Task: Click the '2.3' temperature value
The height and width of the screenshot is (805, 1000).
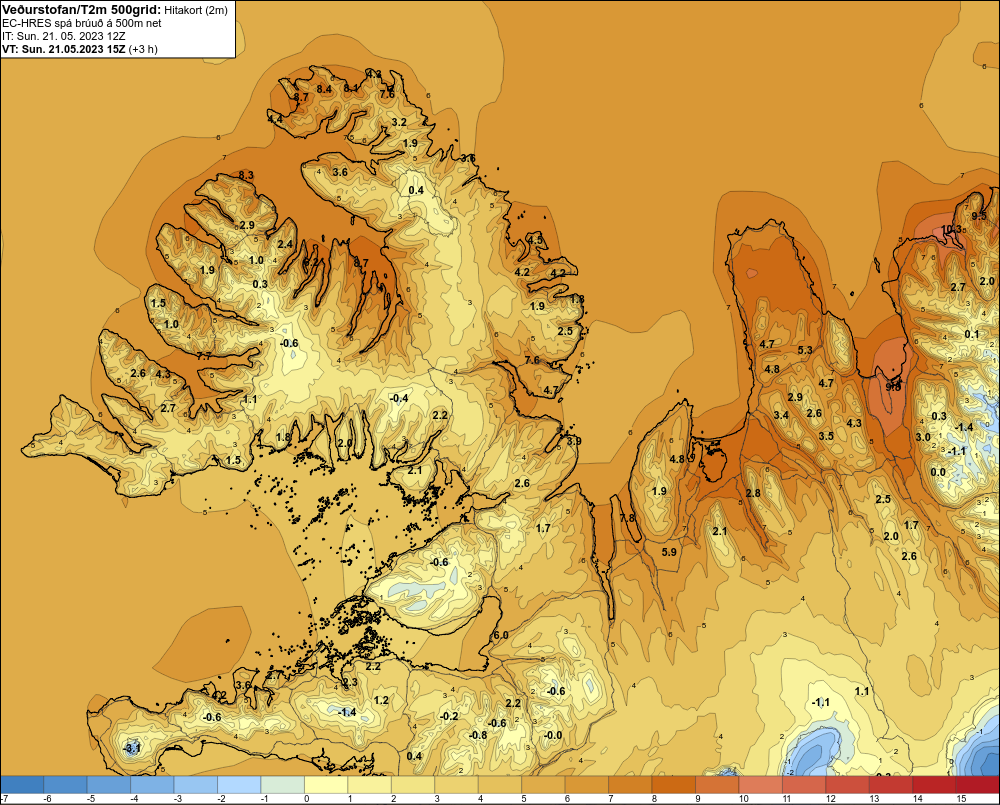Action: [x=350, y=682]
